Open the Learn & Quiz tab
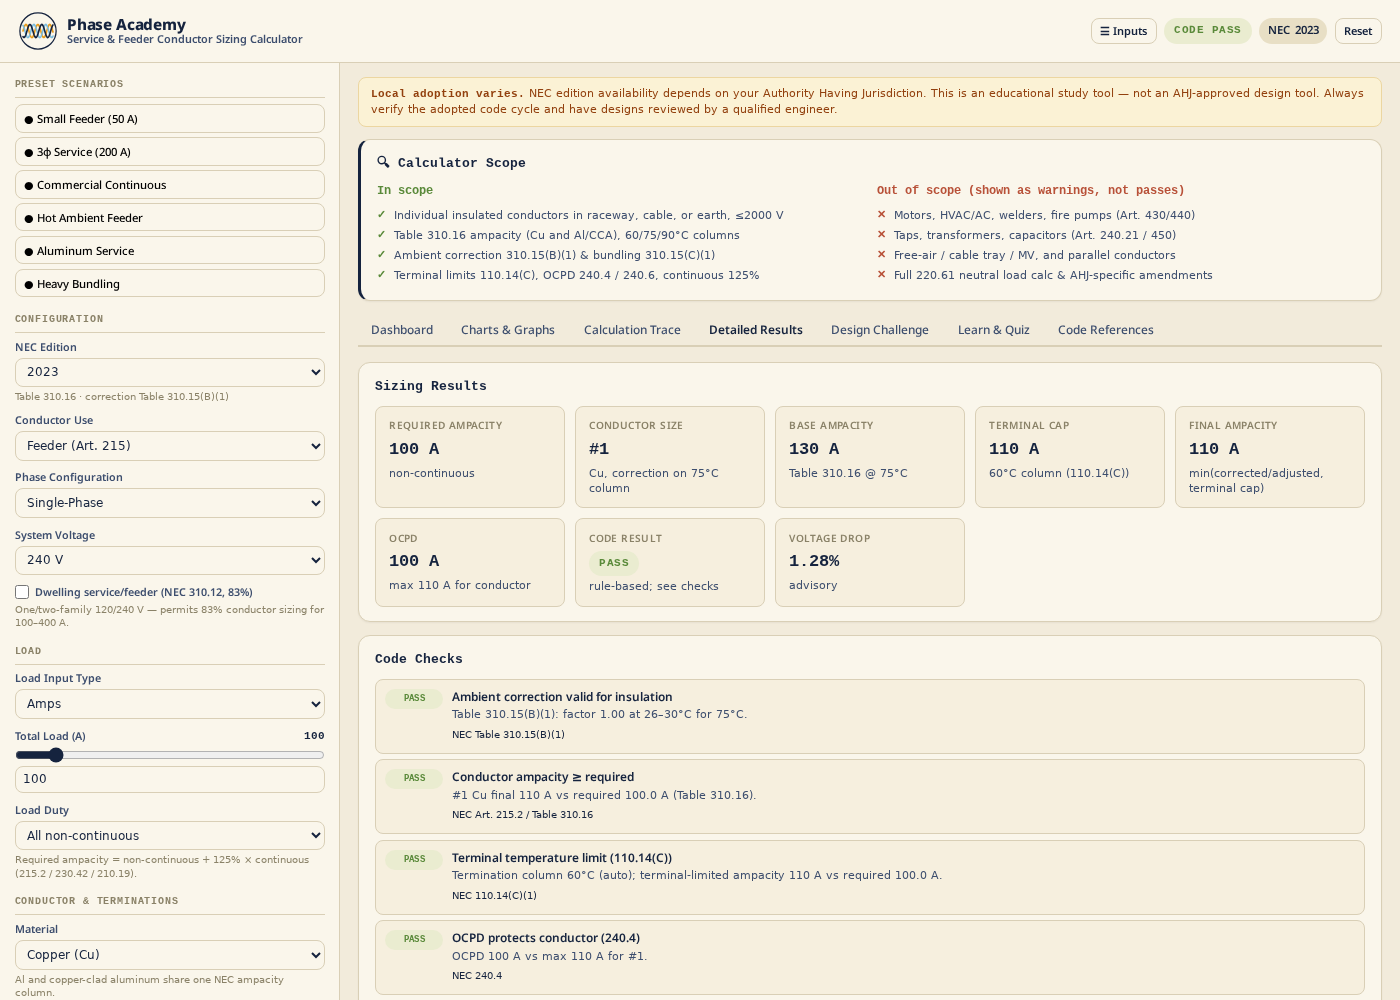This screenshot has height=1000, width=1400. (x=994, y=330)
